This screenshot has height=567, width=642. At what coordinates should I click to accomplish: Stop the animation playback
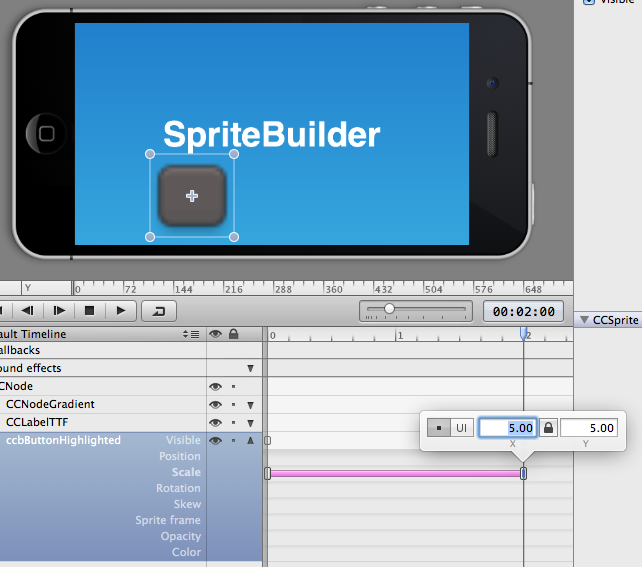click(89, 311)
